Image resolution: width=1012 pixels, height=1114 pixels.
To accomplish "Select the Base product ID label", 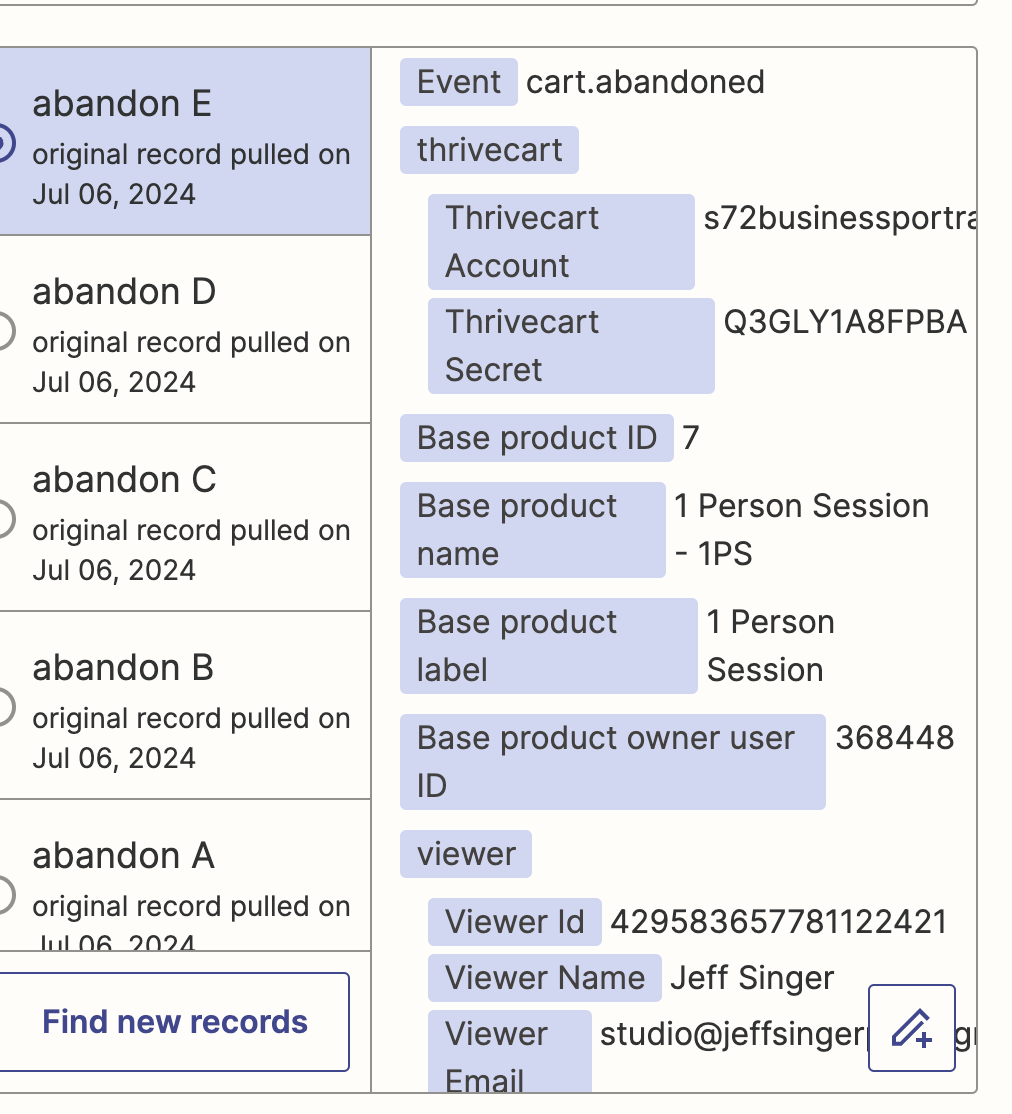I will point(537,438).
